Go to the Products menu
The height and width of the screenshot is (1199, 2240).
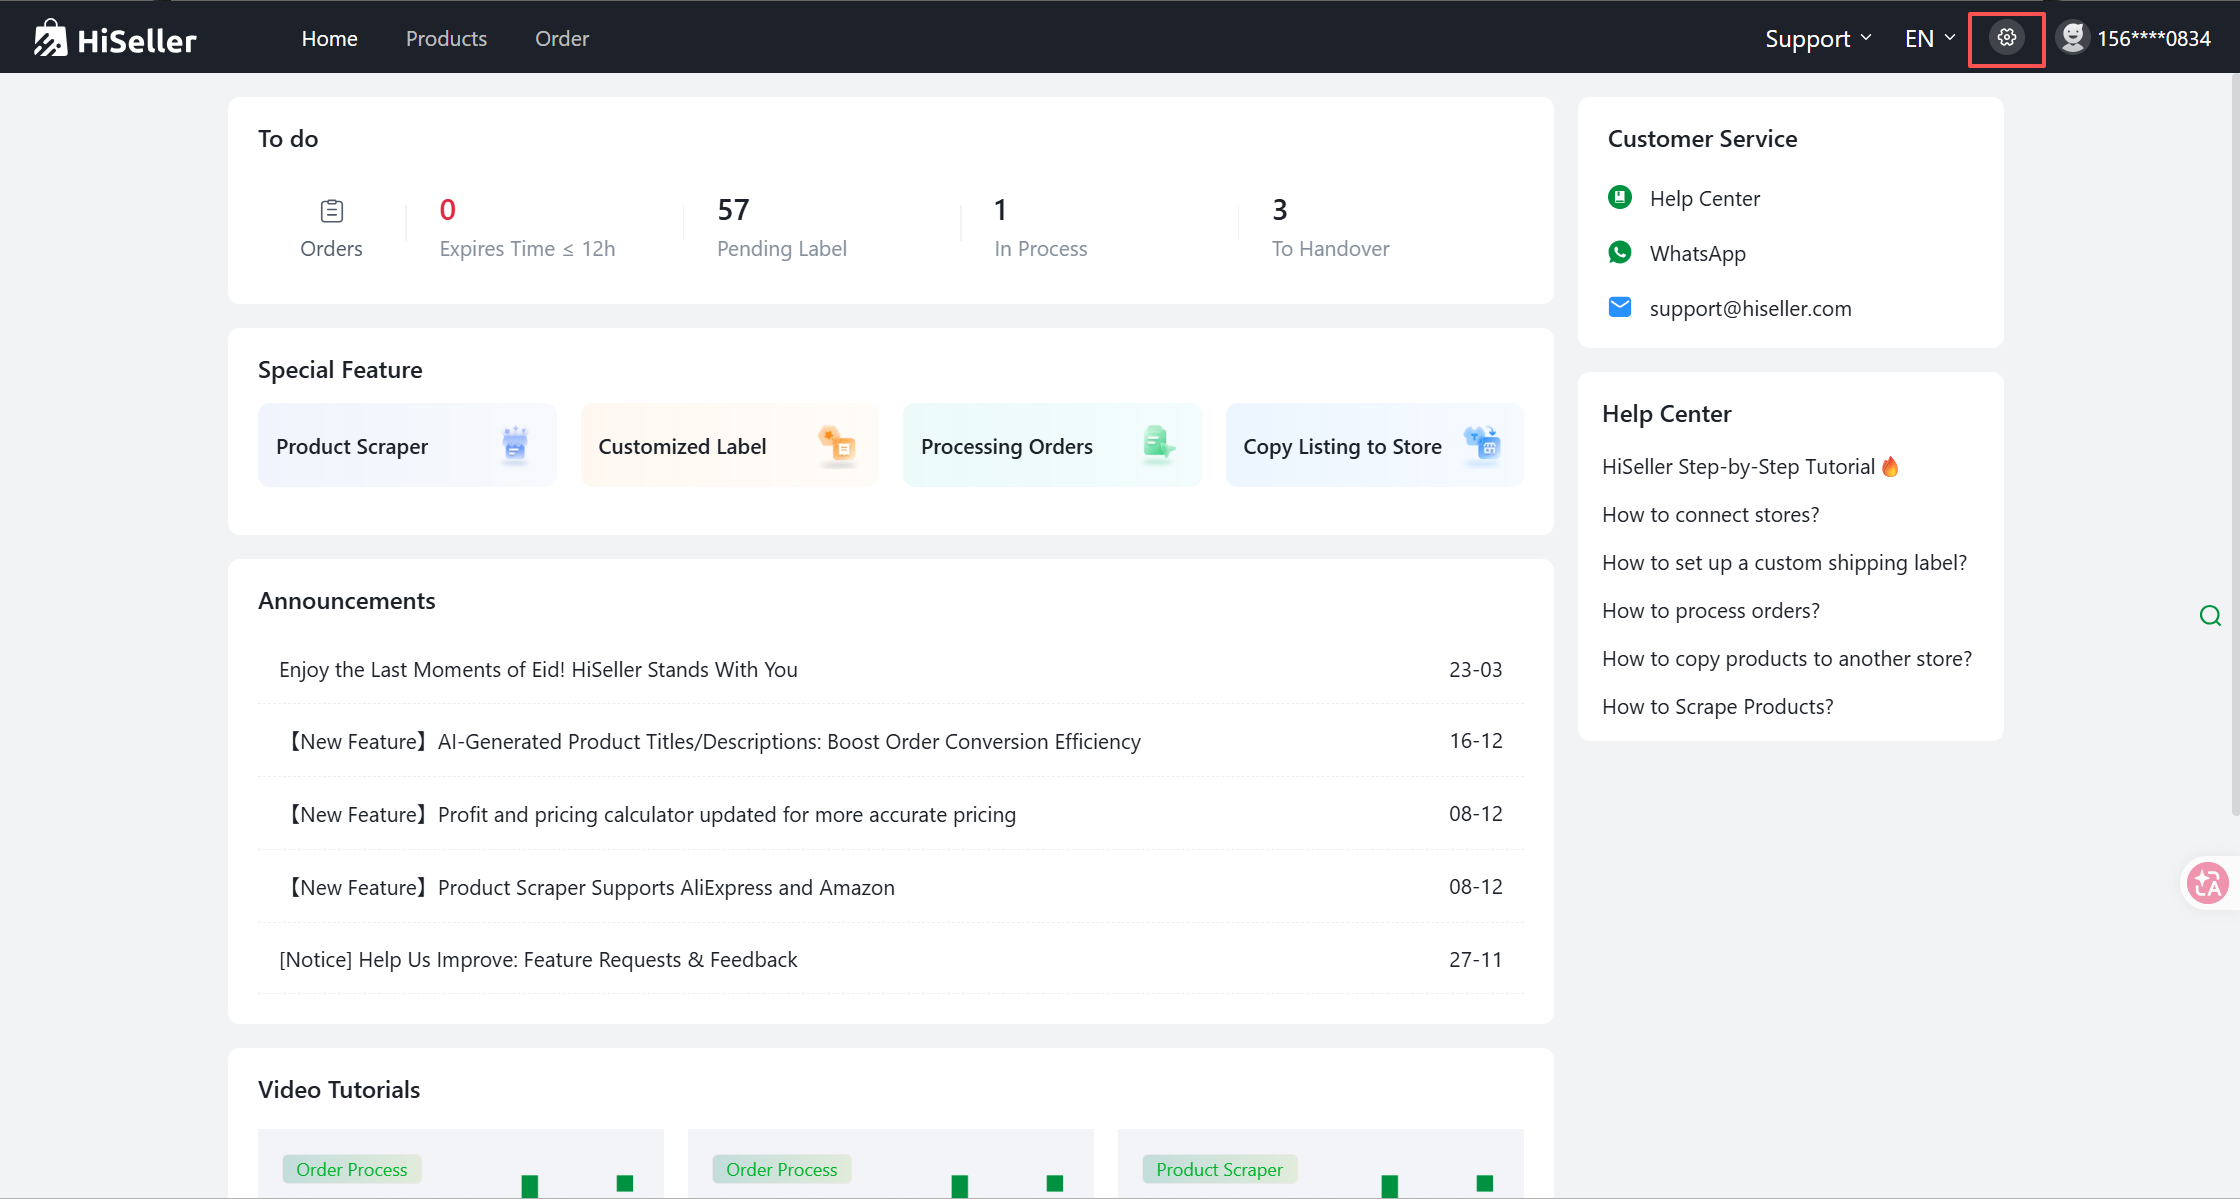click(446, 39)
